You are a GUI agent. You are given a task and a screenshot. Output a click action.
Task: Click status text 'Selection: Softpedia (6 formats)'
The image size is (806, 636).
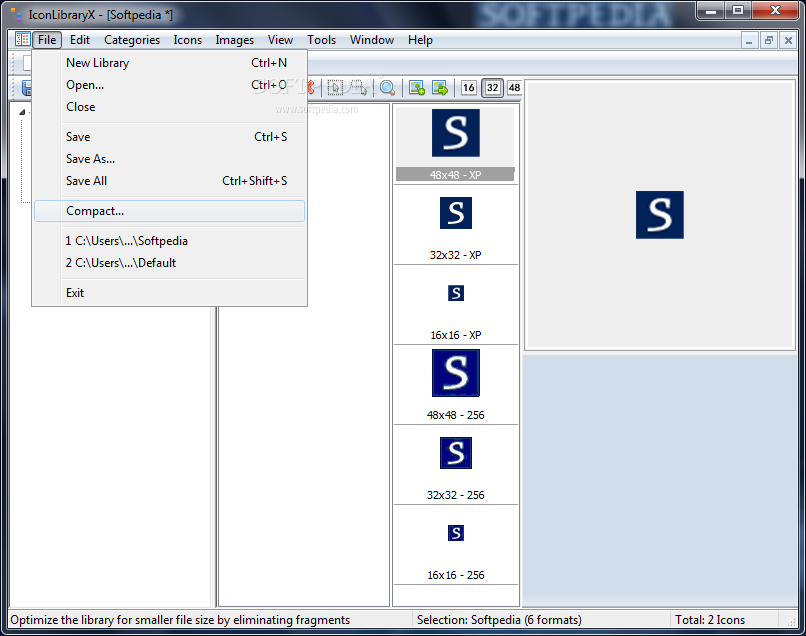click(x=499, y=620)
